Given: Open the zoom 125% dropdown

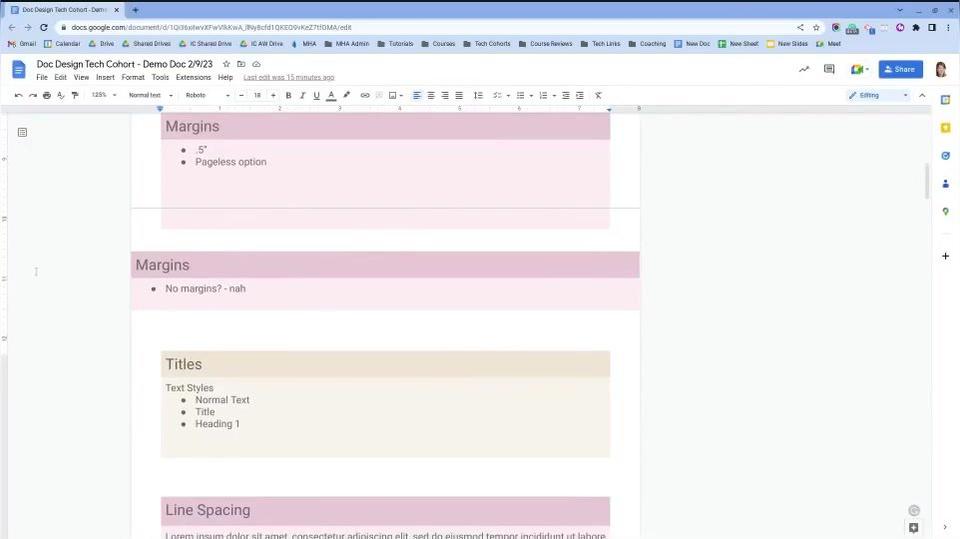Looking at the screenshot, I should coord(104,95).
